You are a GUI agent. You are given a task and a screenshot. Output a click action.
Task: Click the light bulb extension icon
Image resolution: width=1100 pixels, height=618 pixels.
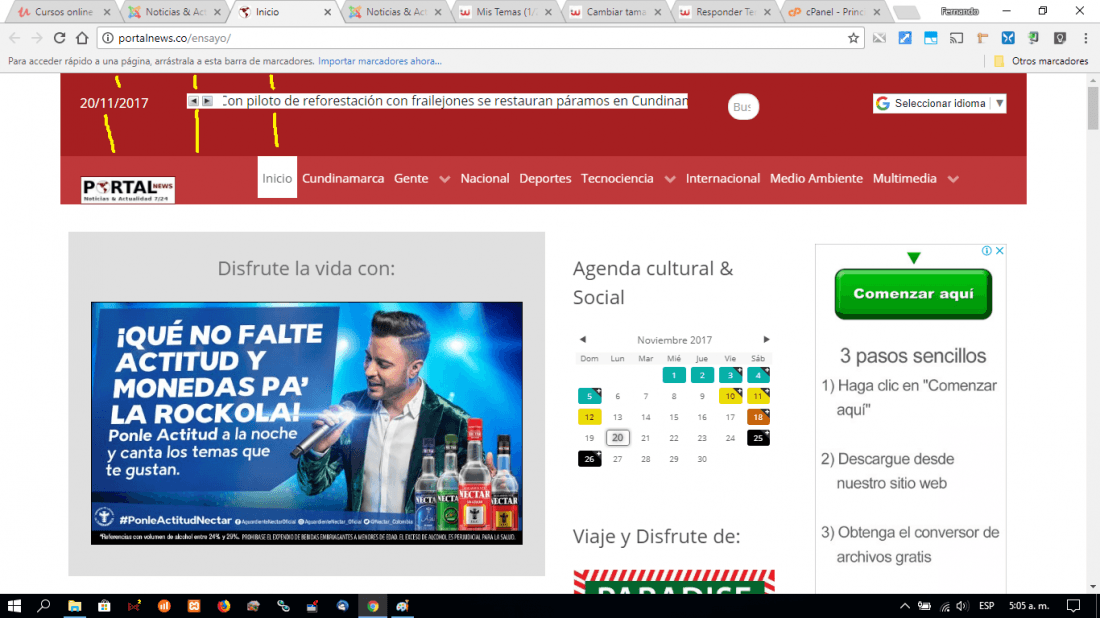coord(1059,38)
